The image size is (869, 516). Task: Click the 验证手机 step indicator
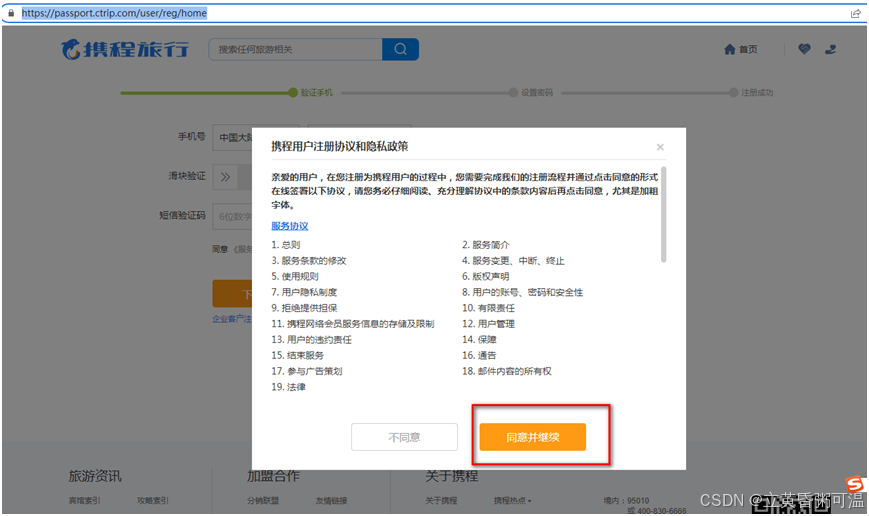[311, 93]
